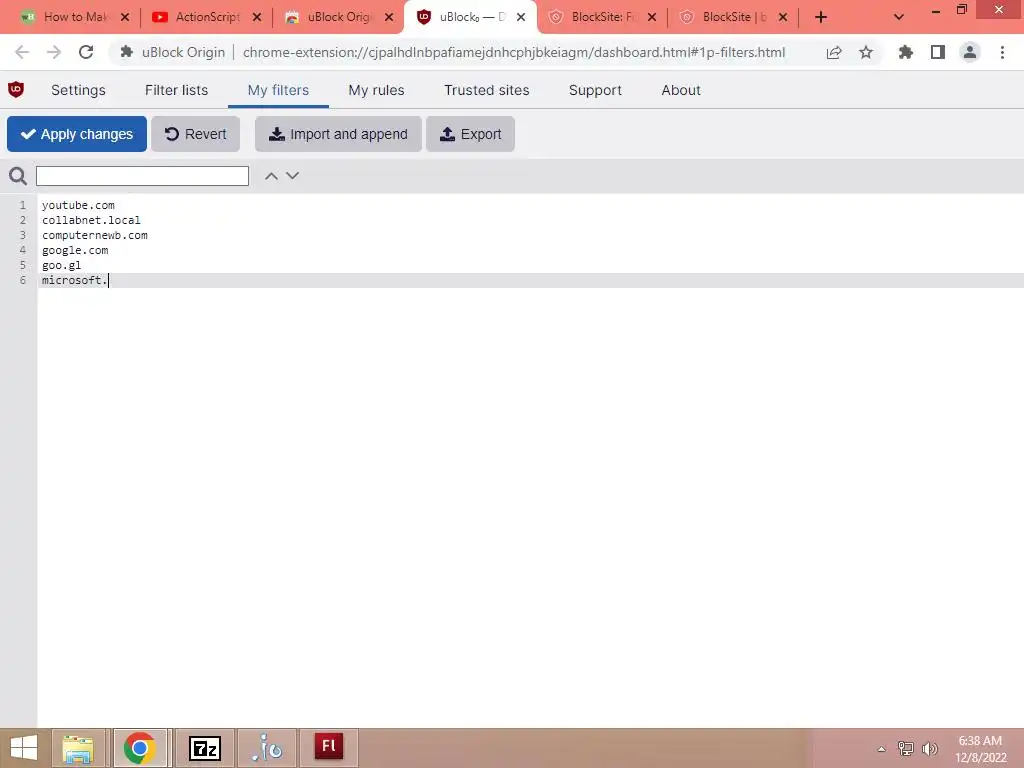Click the magnifier search icon

tap(18, 176)
